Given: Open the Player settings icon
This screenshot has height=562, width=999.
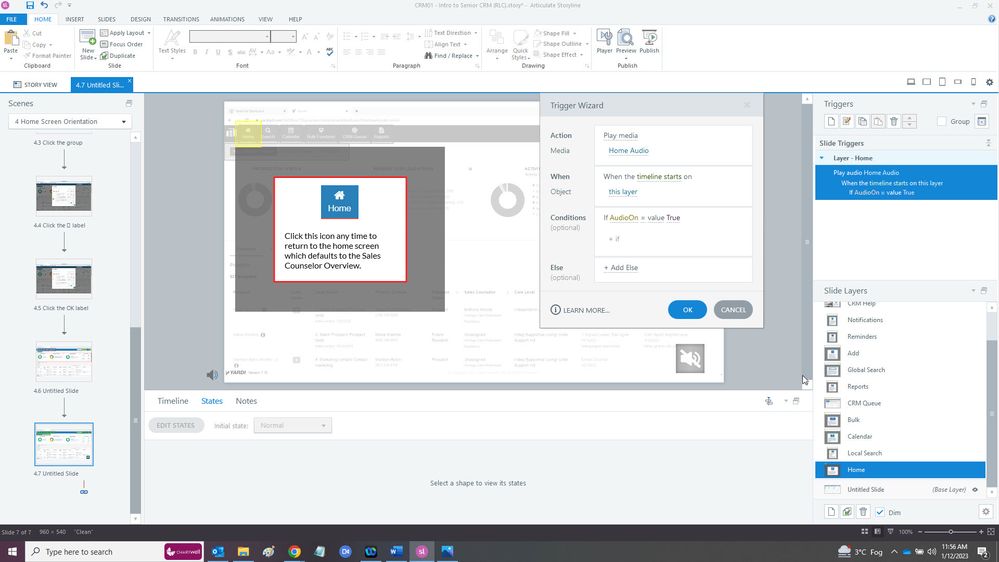Looking at the screenshot, I should point(604,40).
